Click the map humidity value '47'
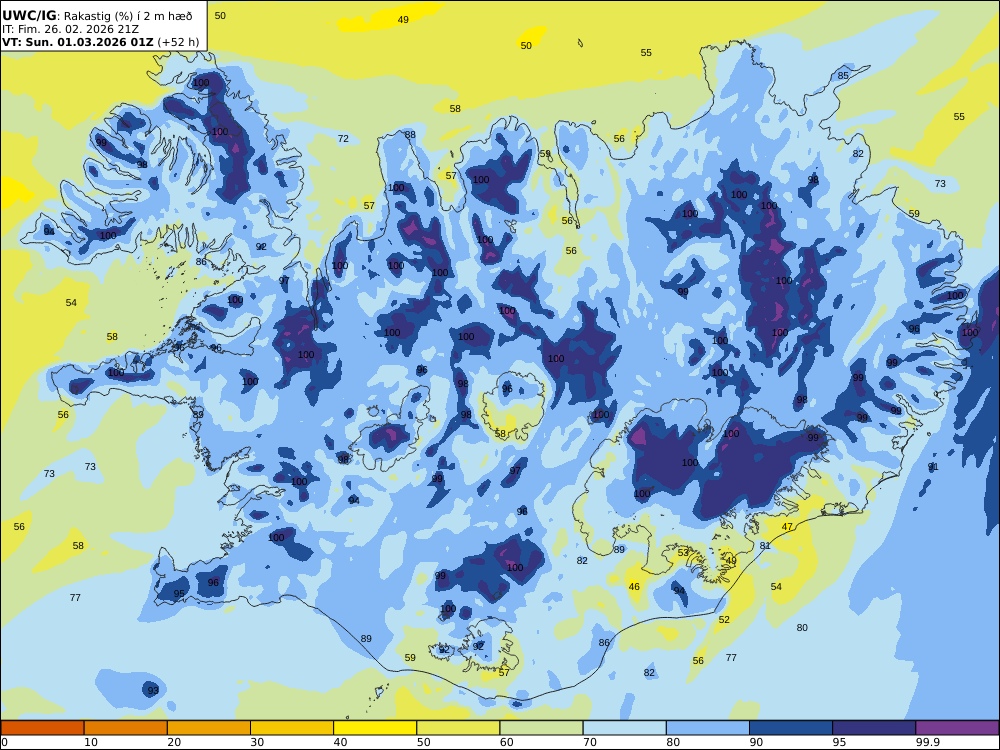This screenshot has height=750, width=1000. tap(788, 527)
